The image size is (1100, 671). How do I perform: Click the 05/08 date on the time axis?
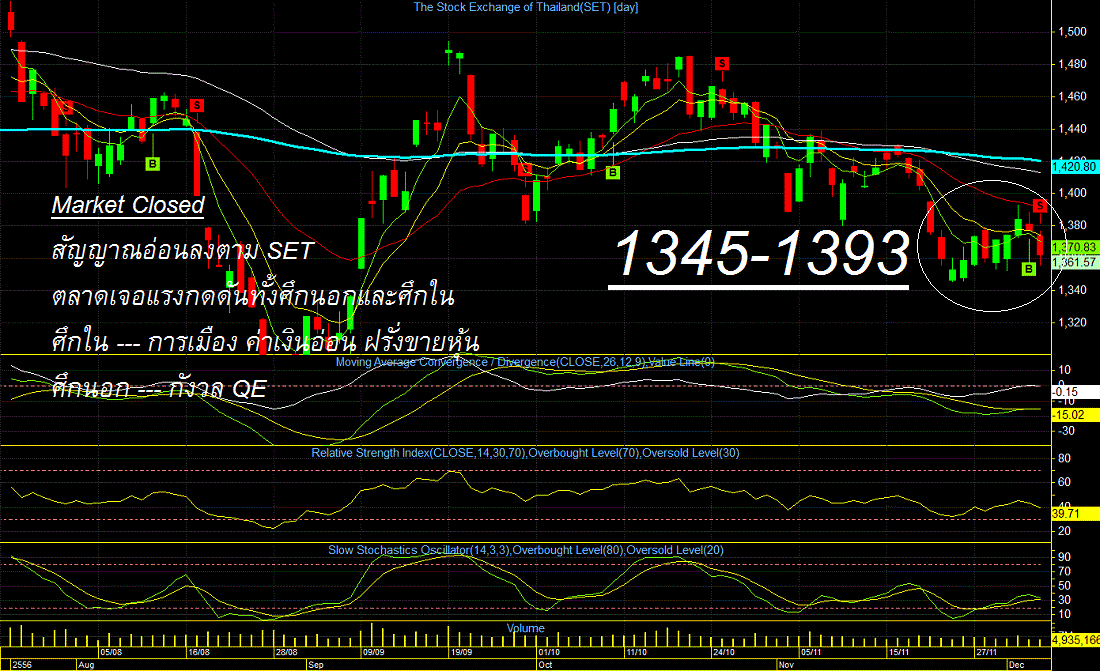111,652
